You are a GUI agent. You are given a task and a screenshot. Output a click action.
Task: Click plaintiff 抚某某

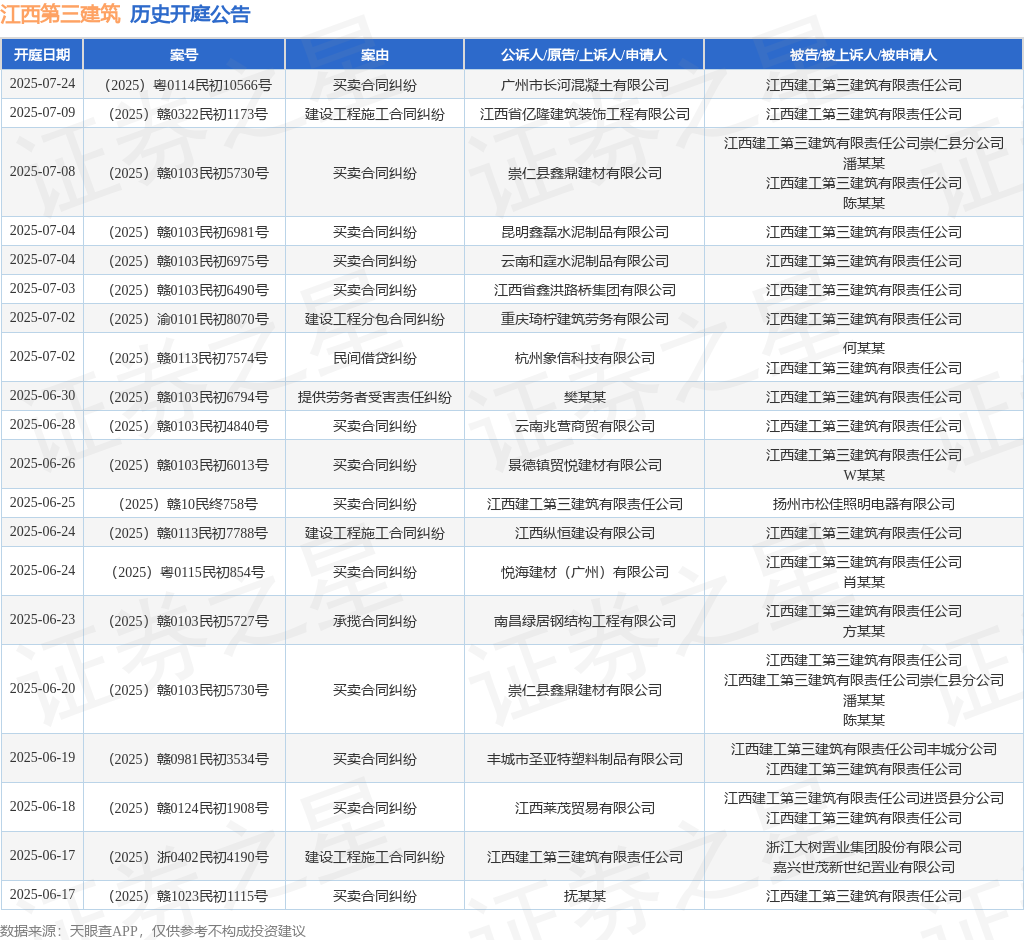585,897
